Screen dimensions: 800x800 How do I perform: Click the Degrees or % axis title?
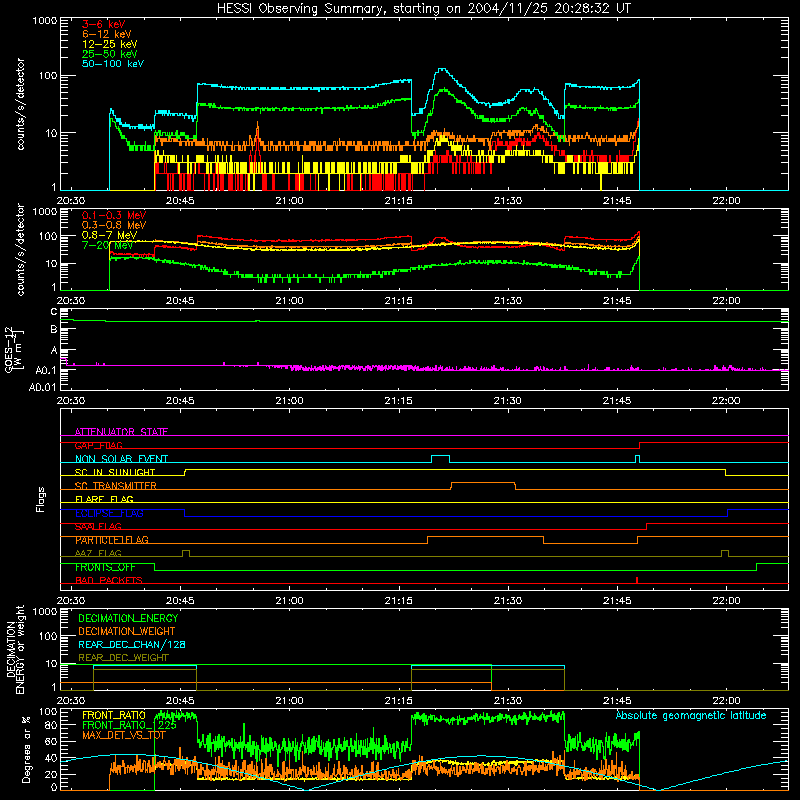26,749
